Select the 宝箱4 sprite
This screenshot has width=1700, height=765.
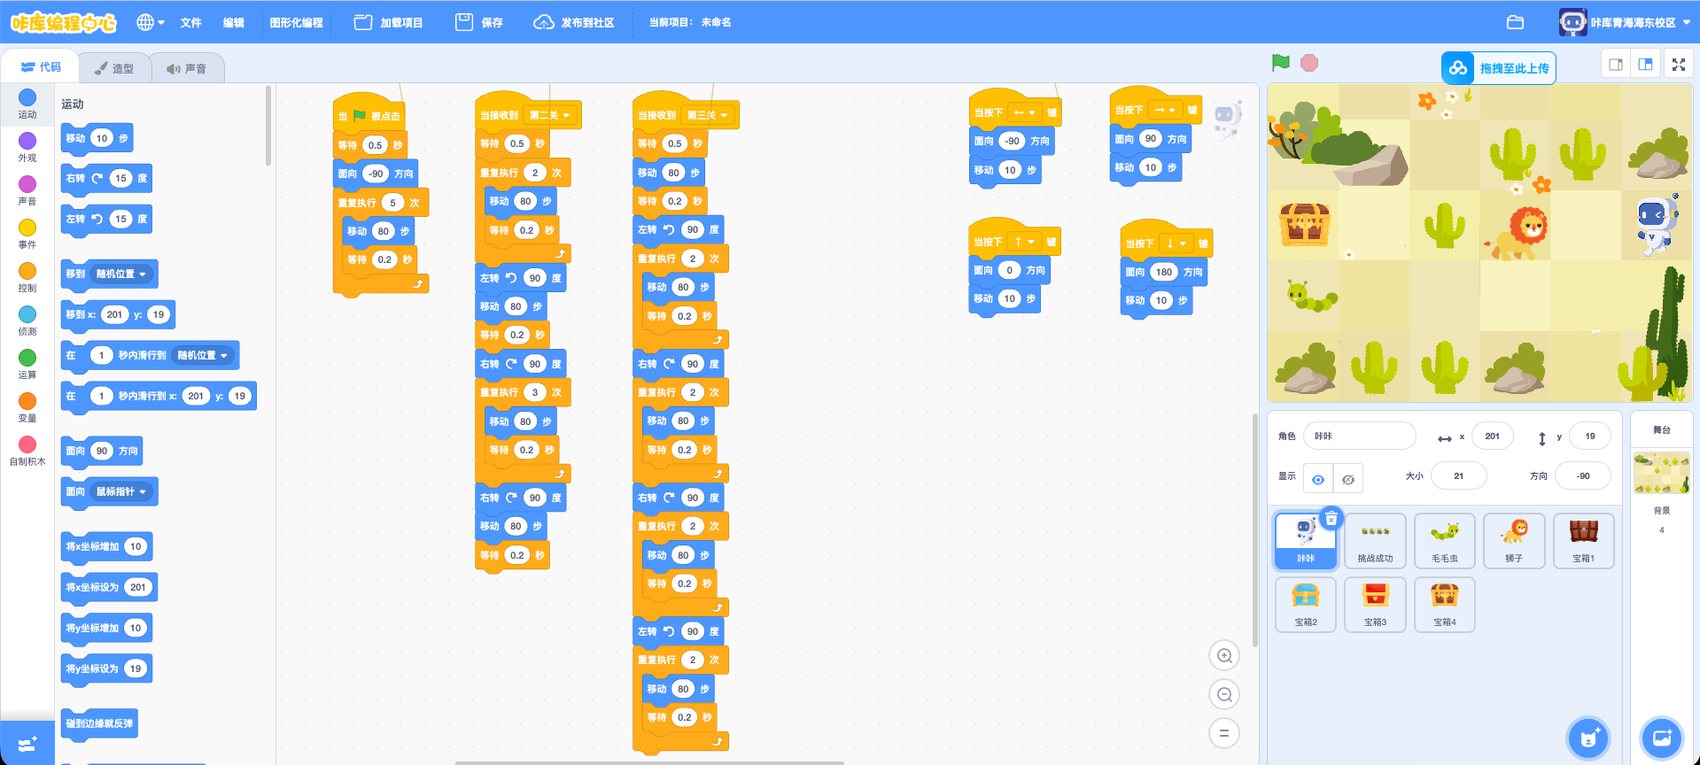coord(1444,604)
